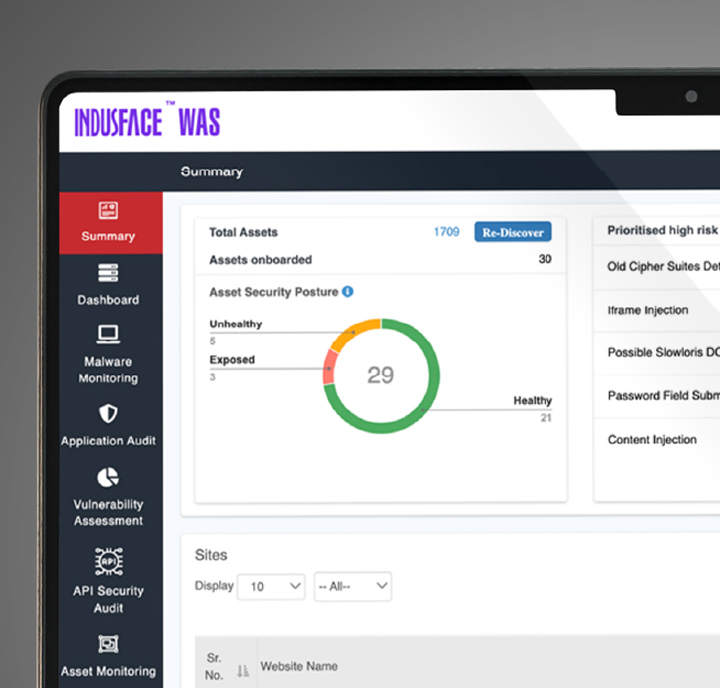This screenshot has width=720, height=688.
Task: Open the Dashboard menu label
Action: (x=108, y=300)
